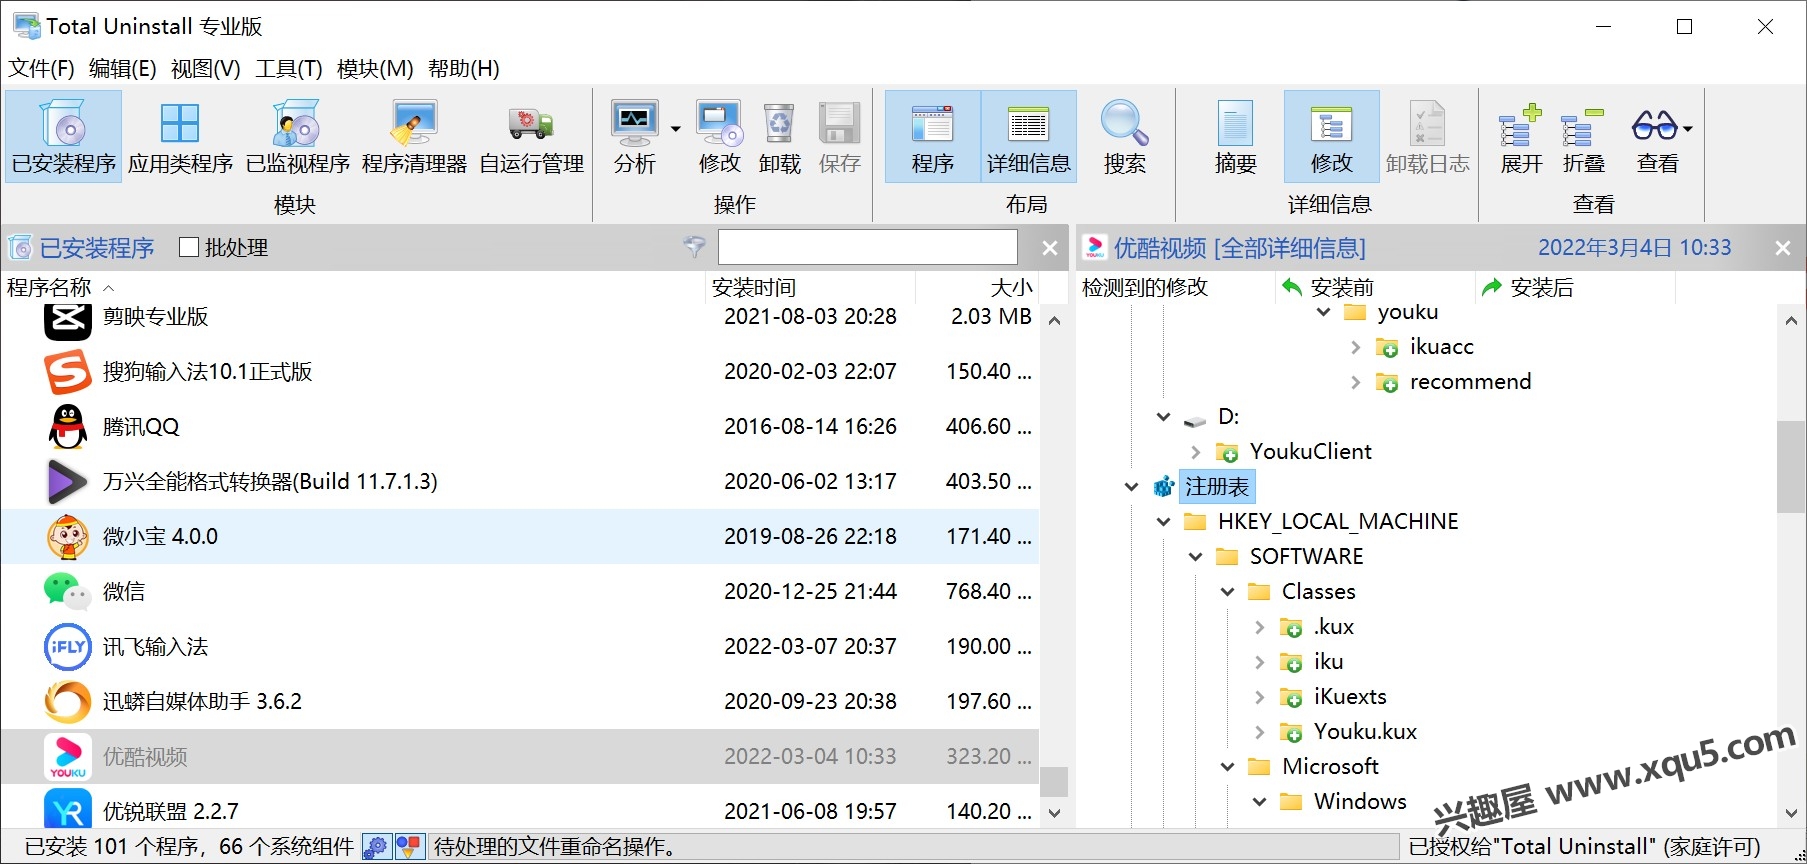This screenshot has height=864, width=1807.
Task: Select the 腾讯QQ penguin icon
Action: (x=68, y=427)
